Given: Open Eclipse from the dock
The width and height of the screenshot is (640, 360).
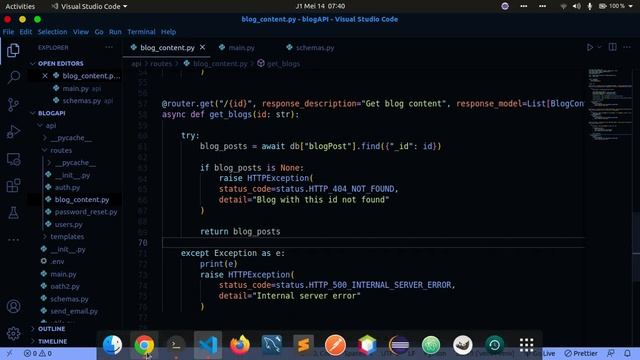Looking at the screenshot, I should pyautogui.click(x=399, y=345).
